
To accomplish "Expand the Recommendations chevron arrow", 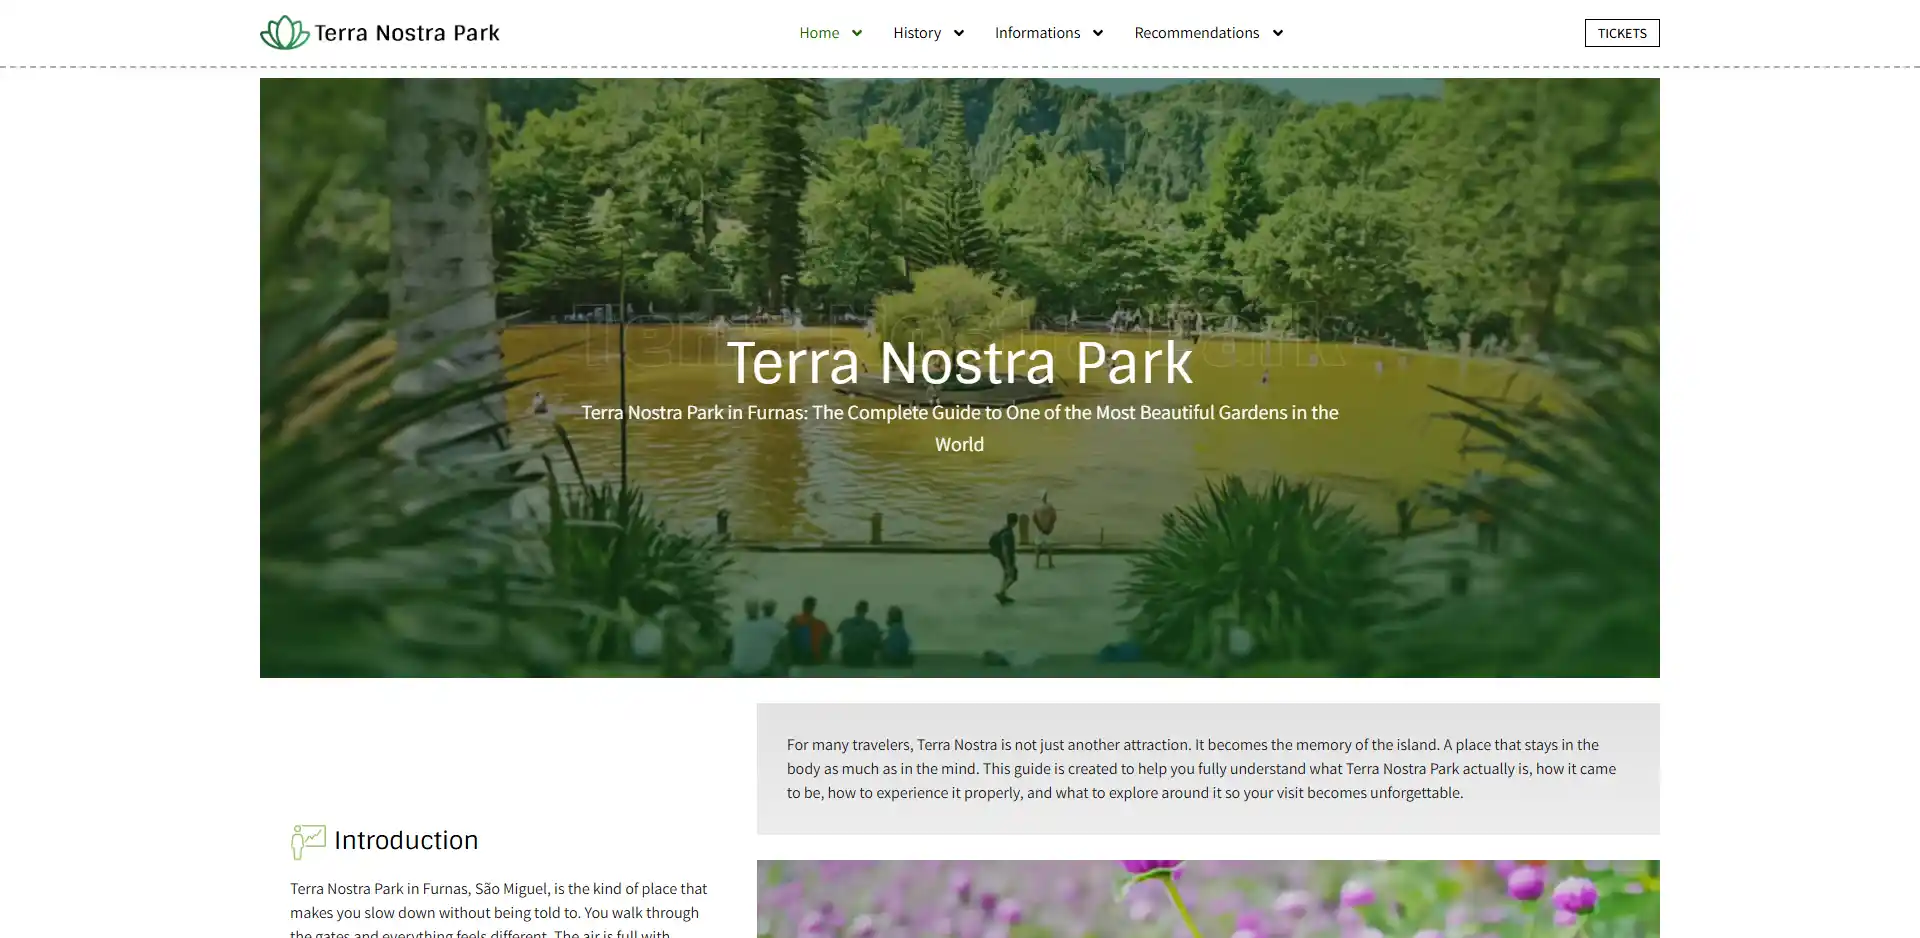I will click(x=1278, y=33).
